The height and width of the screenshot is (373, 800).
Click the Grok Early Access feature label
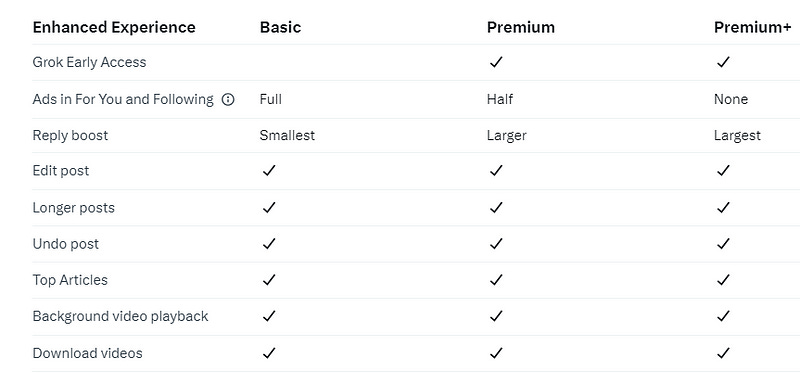[x=89, y=62]
